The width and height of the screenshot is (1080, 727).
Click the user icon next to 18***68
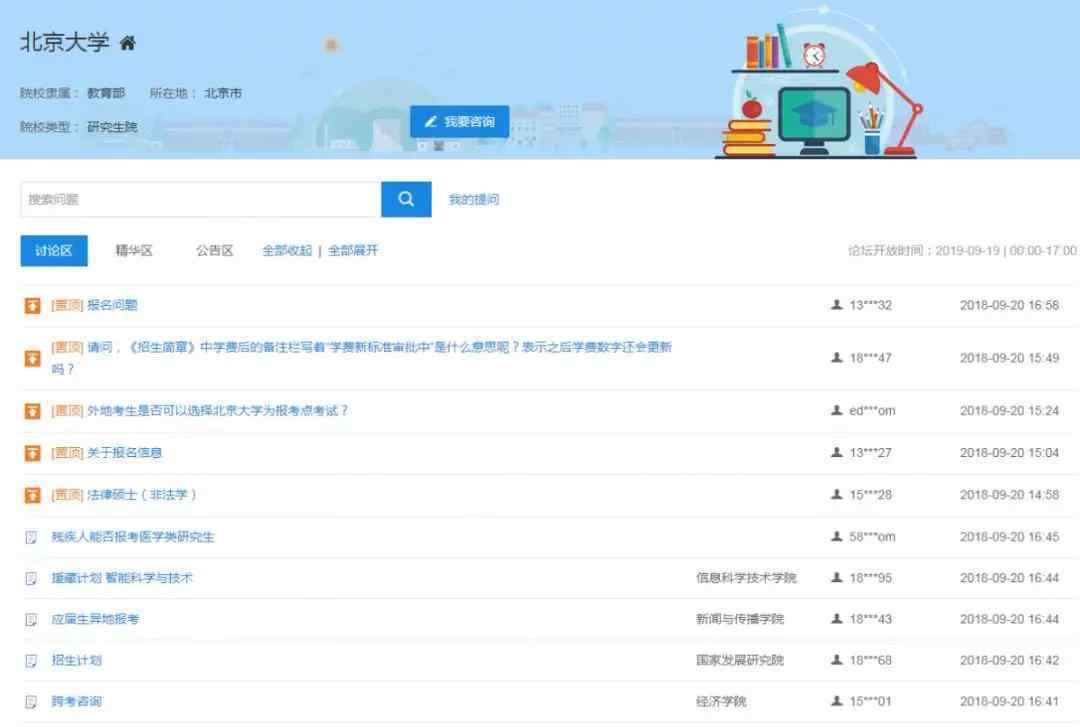click(x=837, y=659)
